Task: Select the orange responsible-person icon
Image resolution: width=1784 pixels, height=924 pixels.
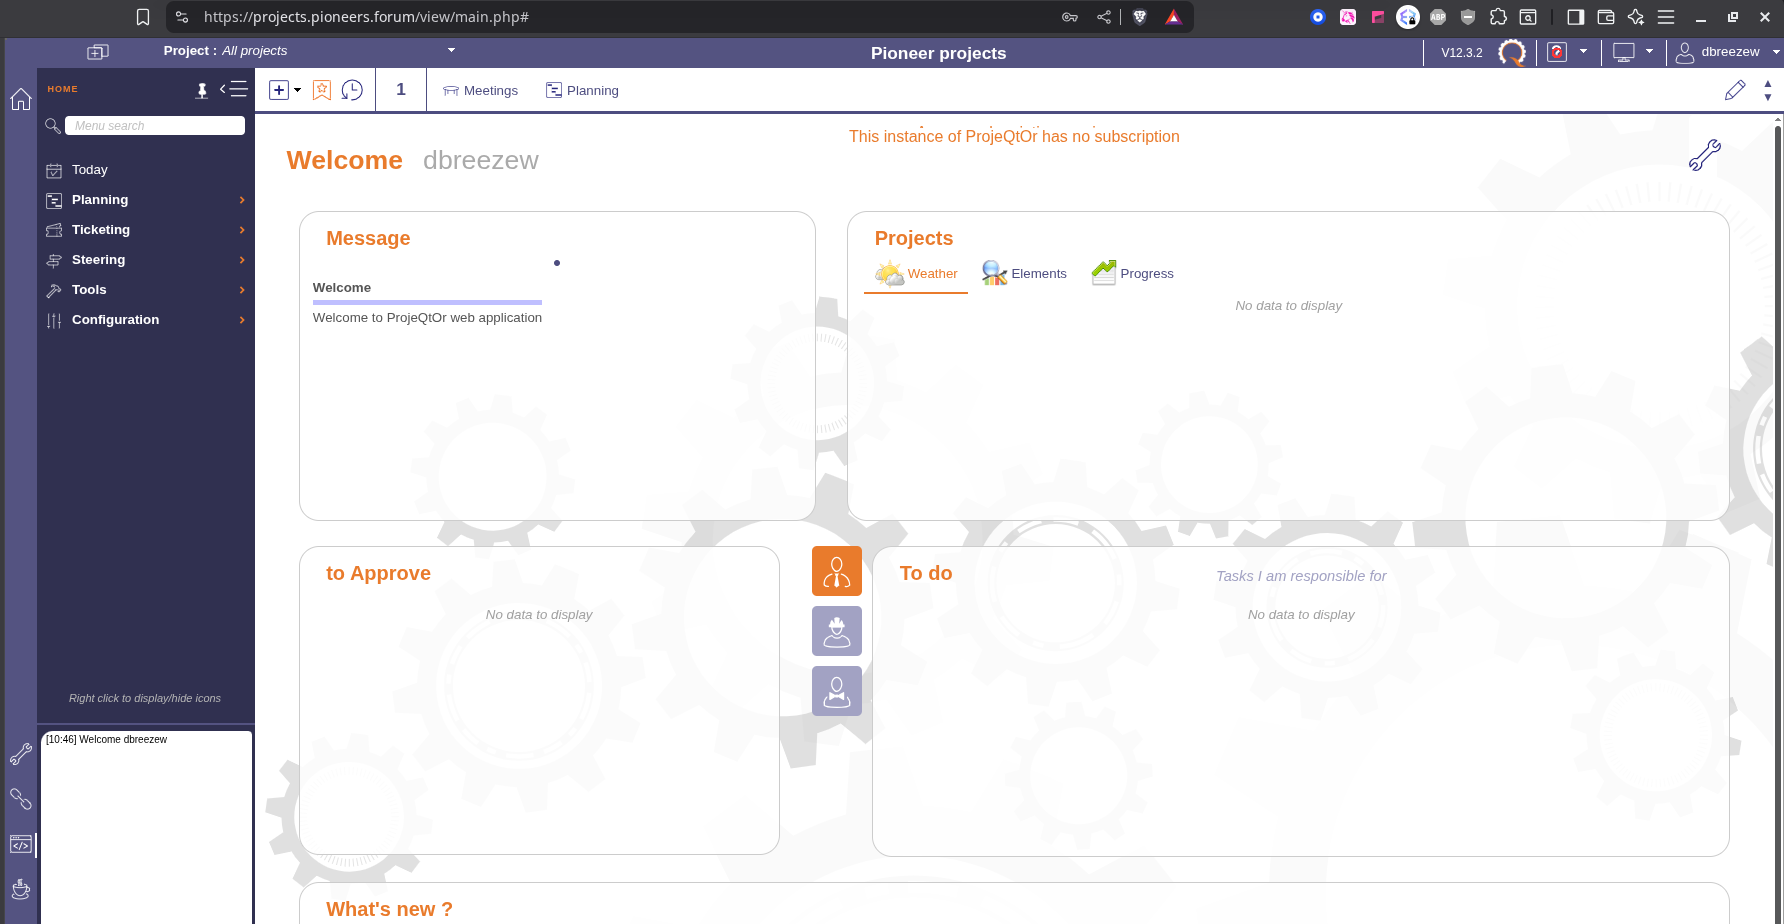Action: pyautogui.click(x=836, y=571)
